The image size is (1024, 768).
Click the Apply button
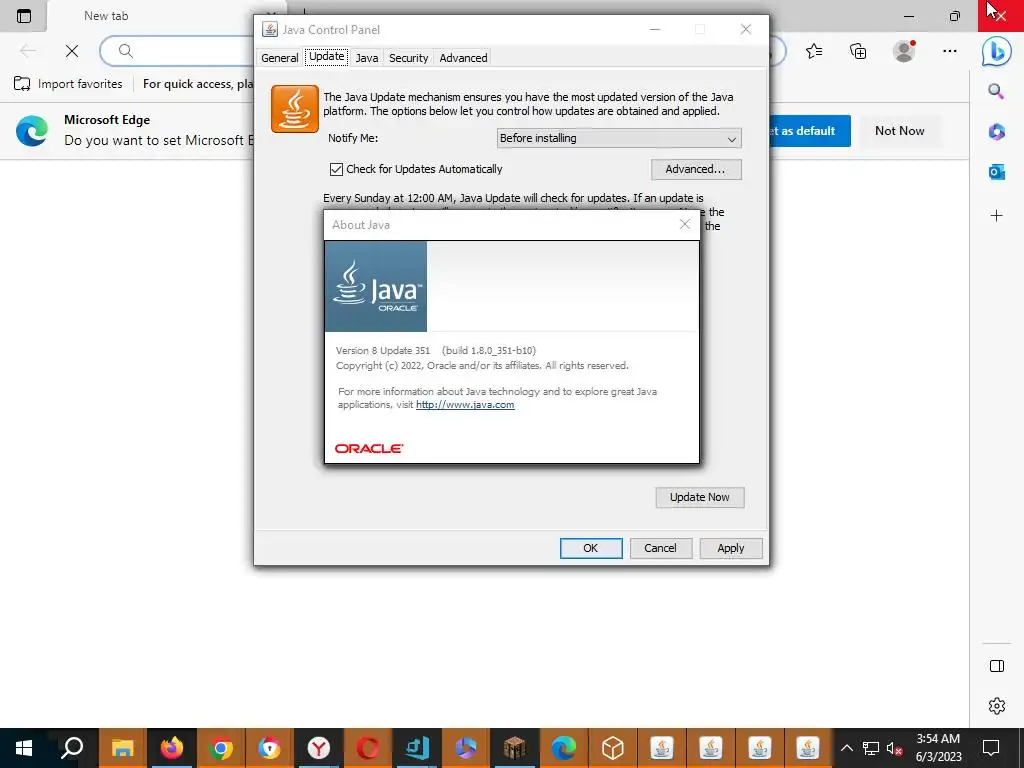(x=731, y=548)
